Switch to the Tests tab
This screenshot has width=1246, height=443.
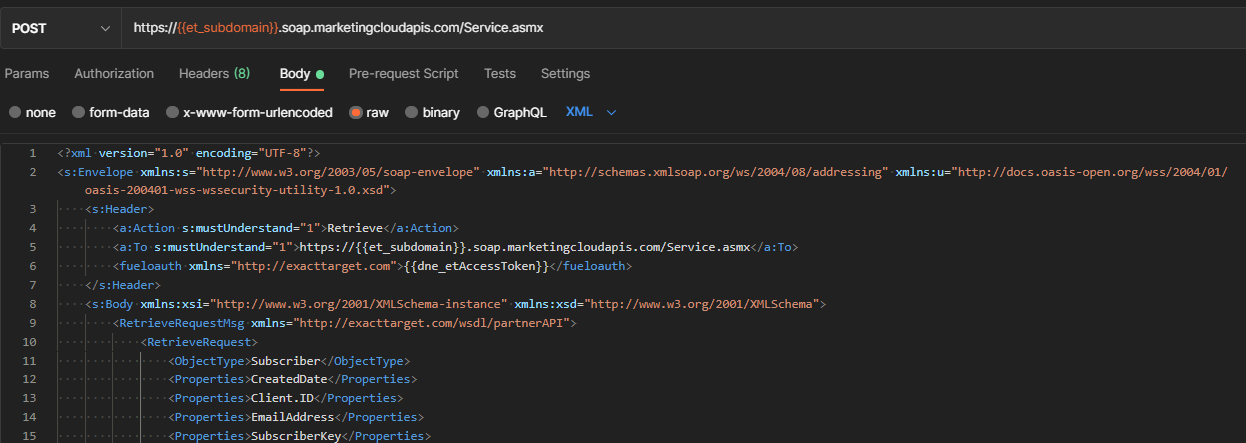tap(499, 73)
